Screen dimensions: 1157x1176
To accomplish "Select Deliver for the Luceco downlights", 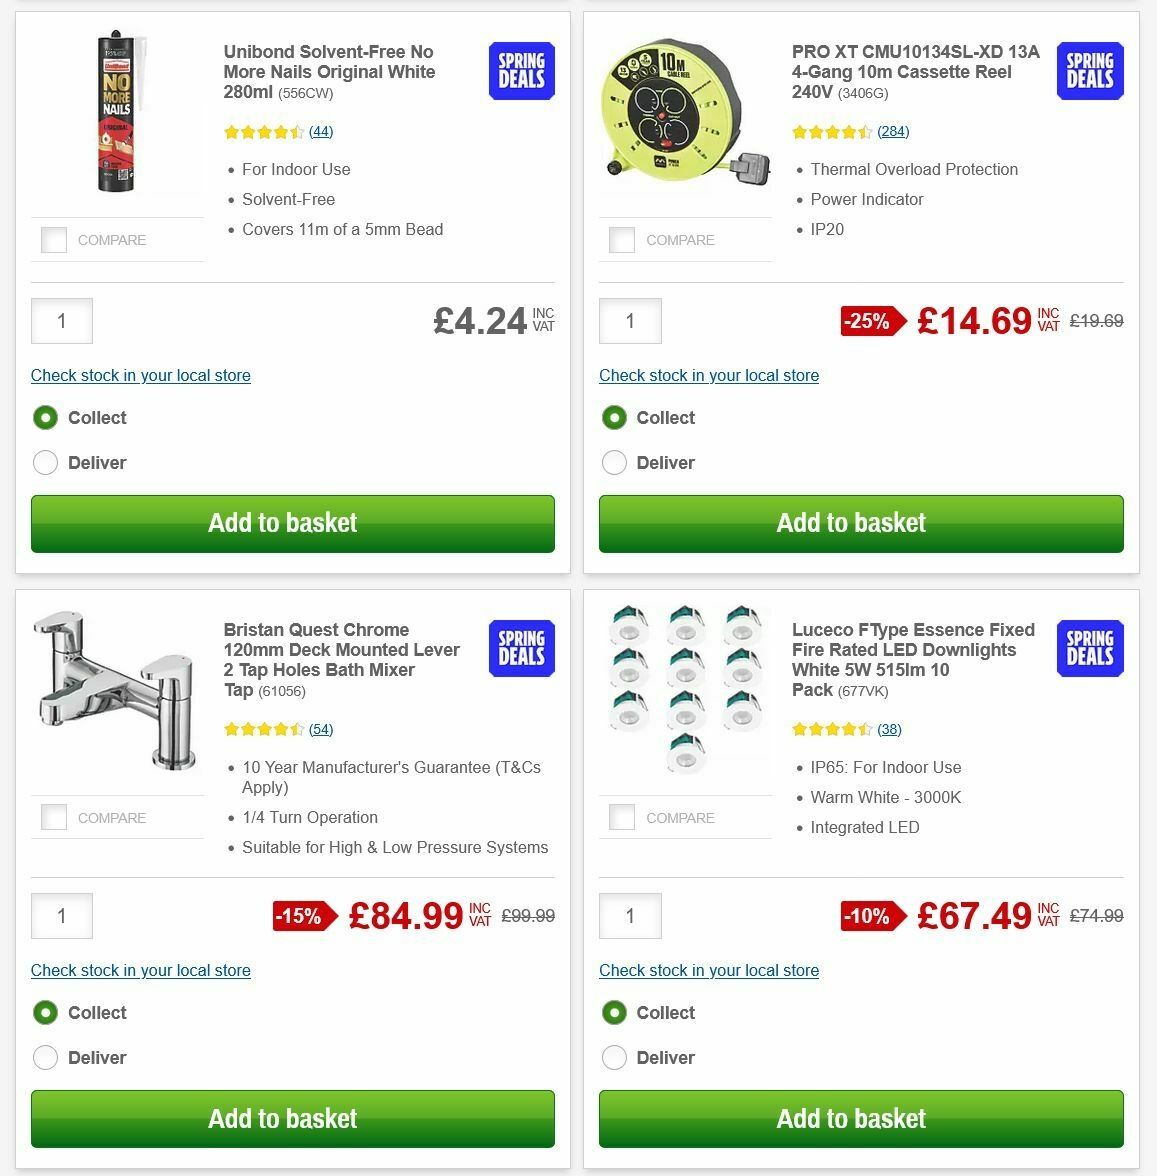I will (614, 1058).
